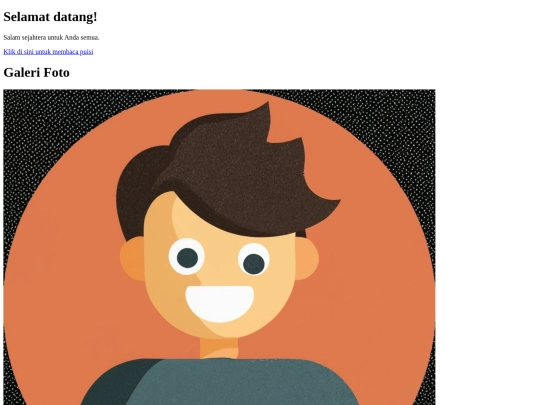This screenshot has height=405, width=540.
Task: Click the avatar's right eye
Action: pos(253,260)
